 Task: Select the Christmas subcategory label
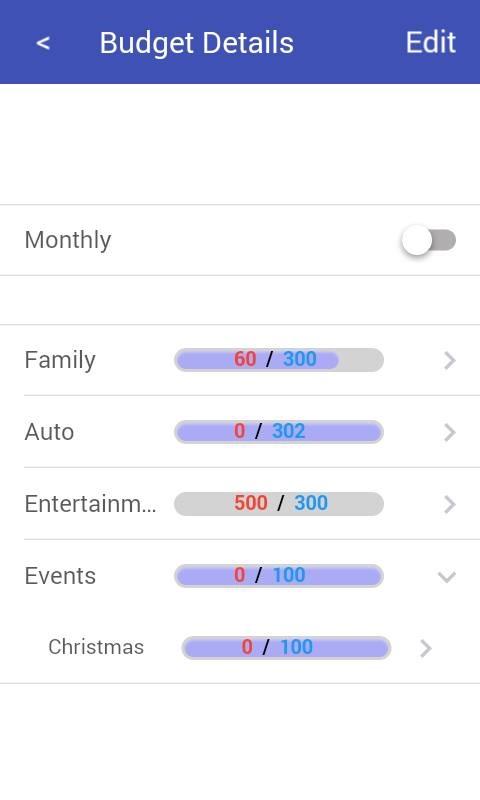pos(96,647)
